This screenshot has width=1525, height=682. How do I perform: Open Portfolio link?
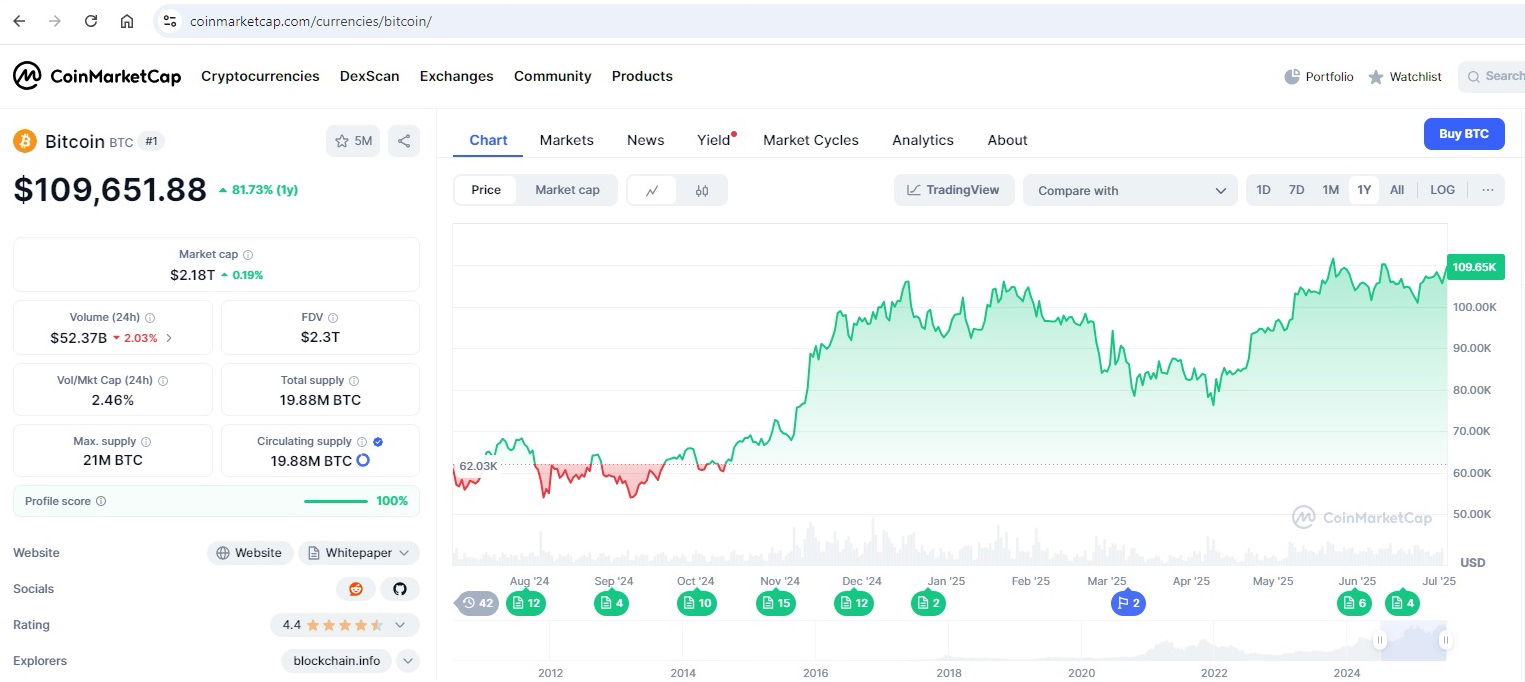(1319, 77)
